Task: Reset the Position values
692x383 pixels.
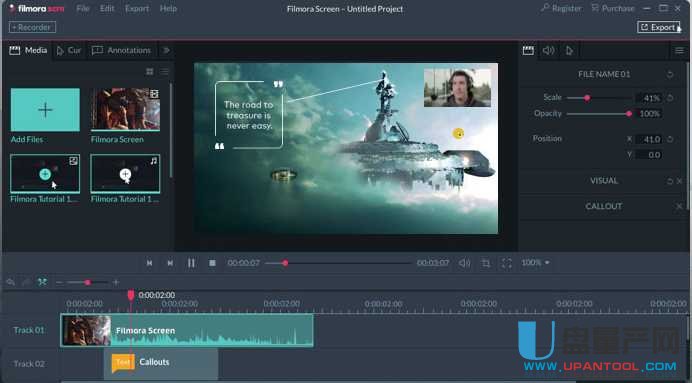Action: click(x=670, y=139)
